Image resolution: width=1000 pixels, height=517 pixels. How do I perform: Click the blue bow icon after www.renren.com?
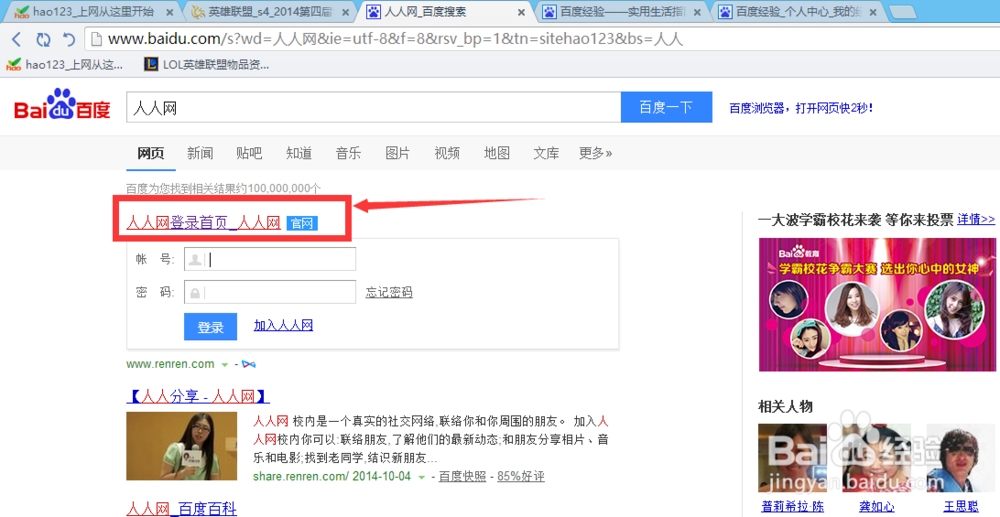(x=249, y=364)
